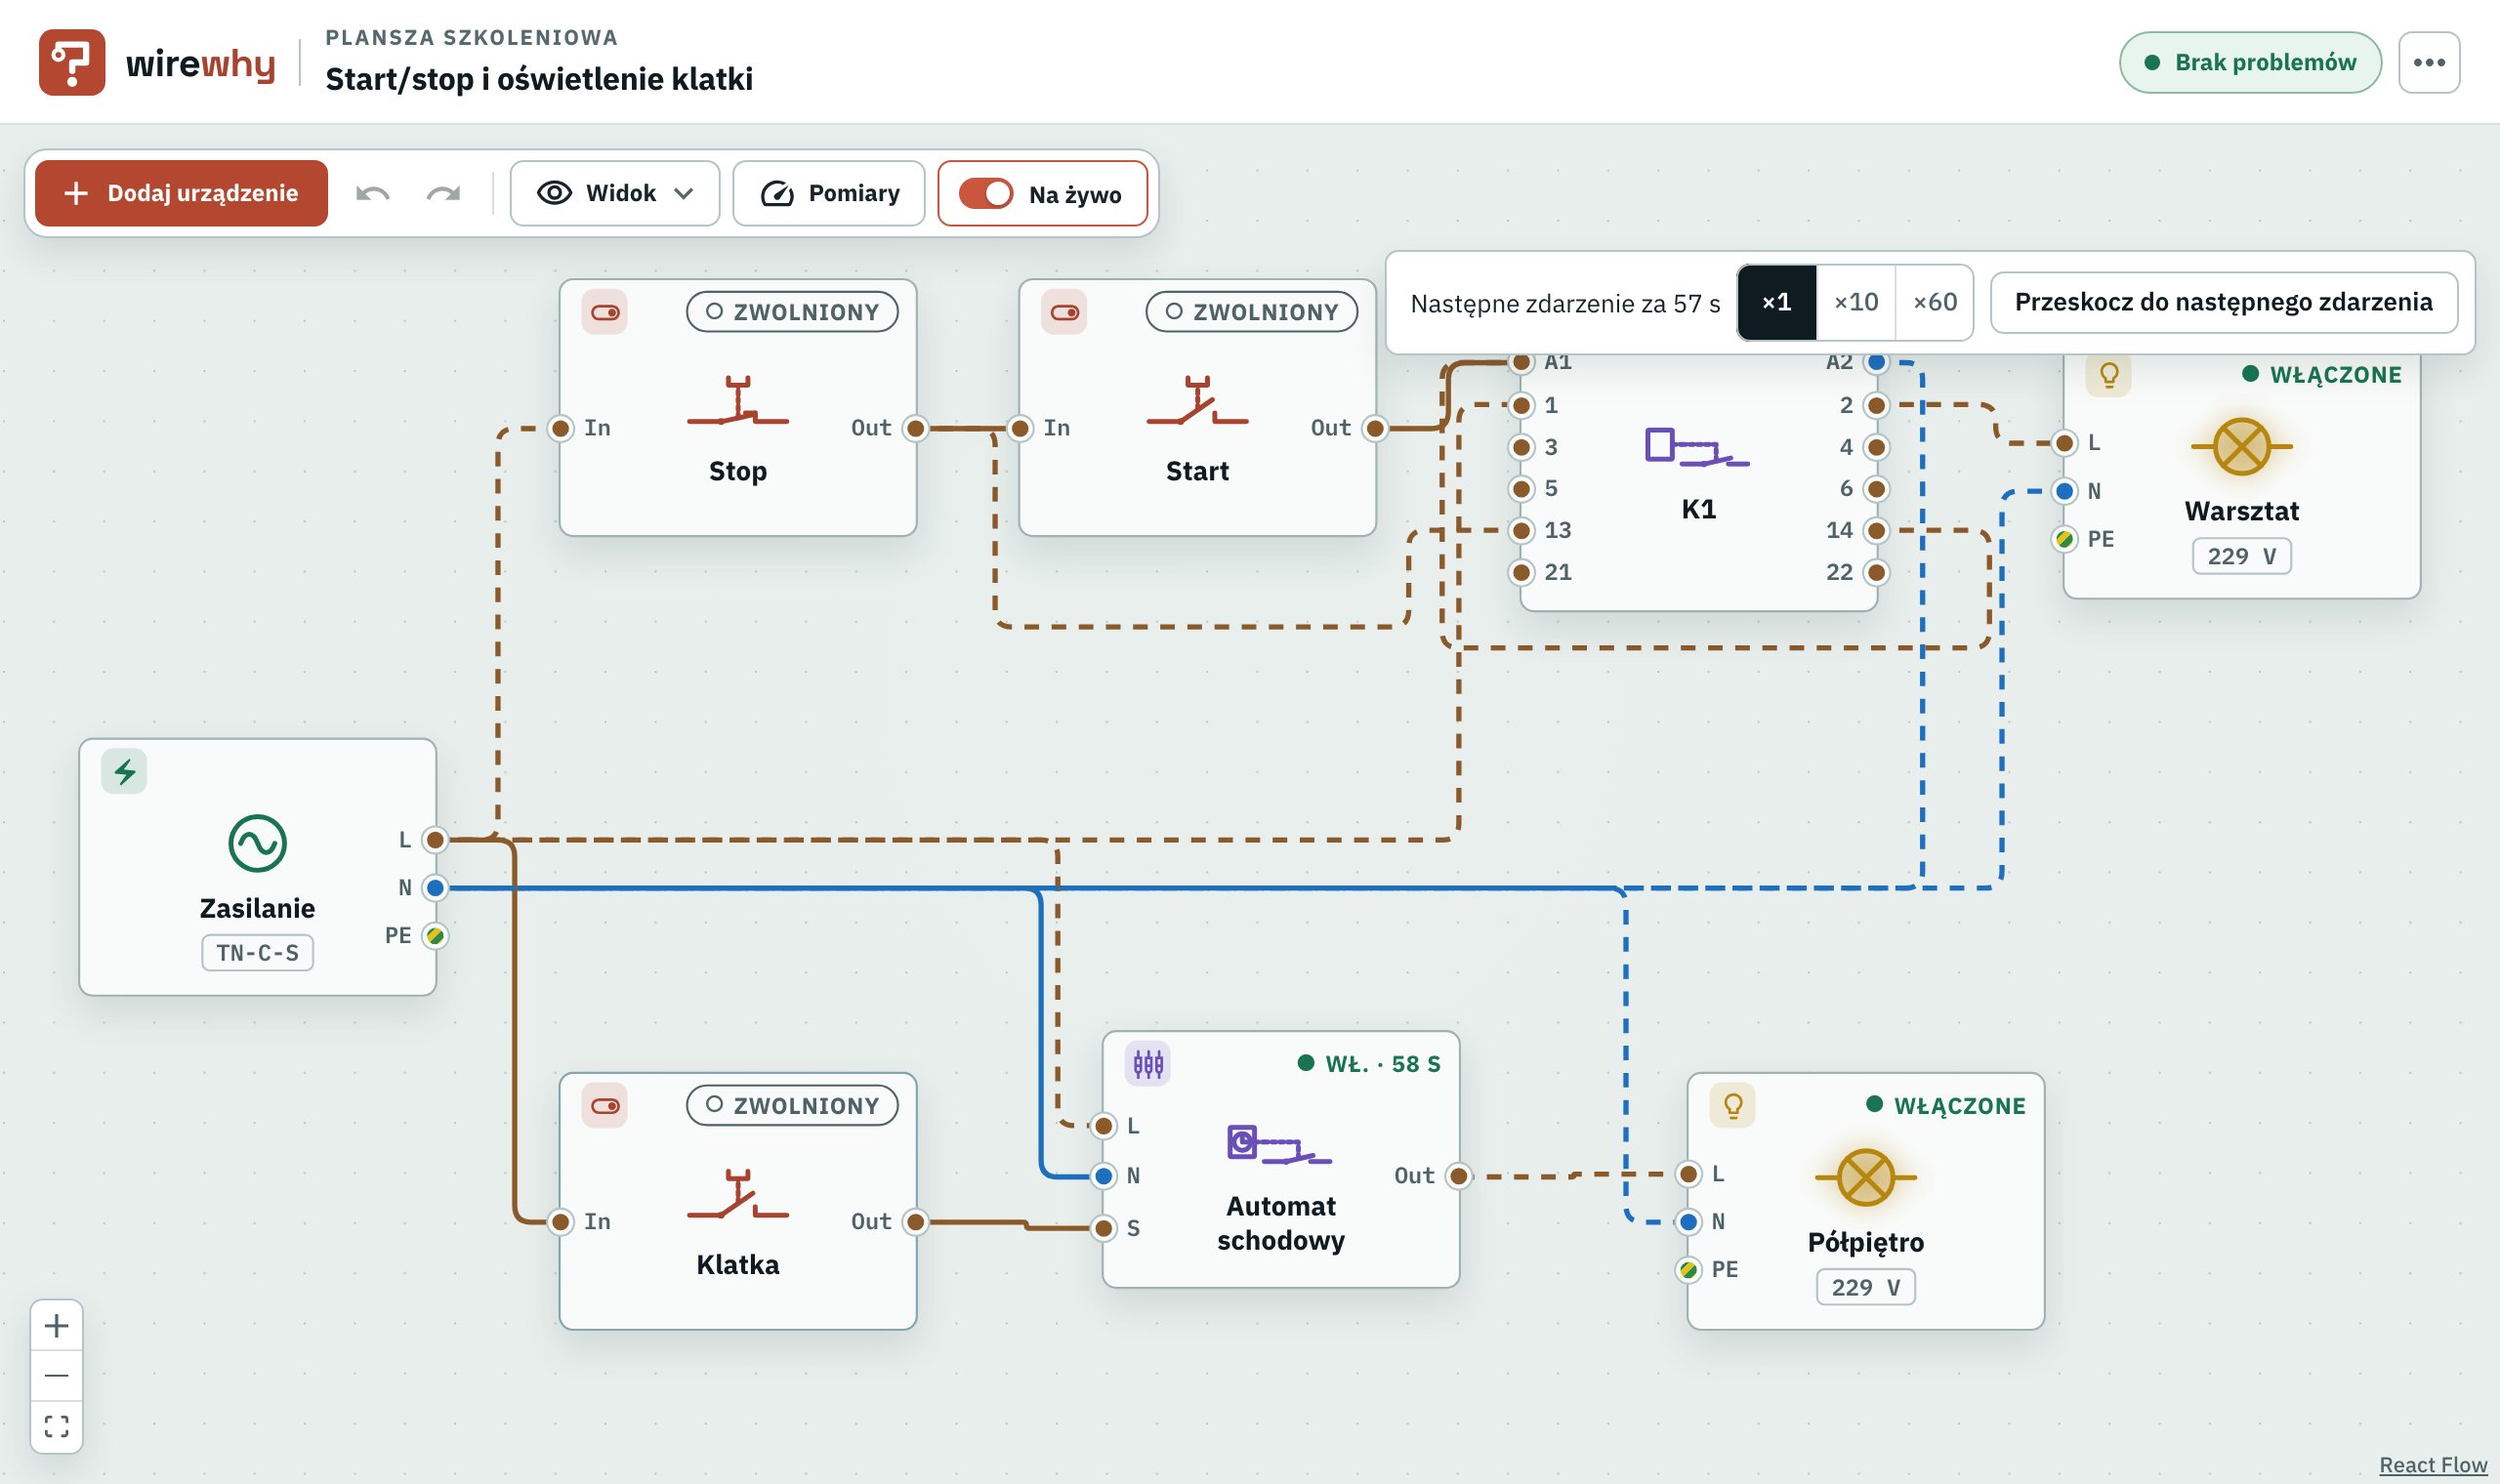Click the Zasilanie lightning icon
The width and height of the screenshot is (2500, 1484).
tap(124, 771)
